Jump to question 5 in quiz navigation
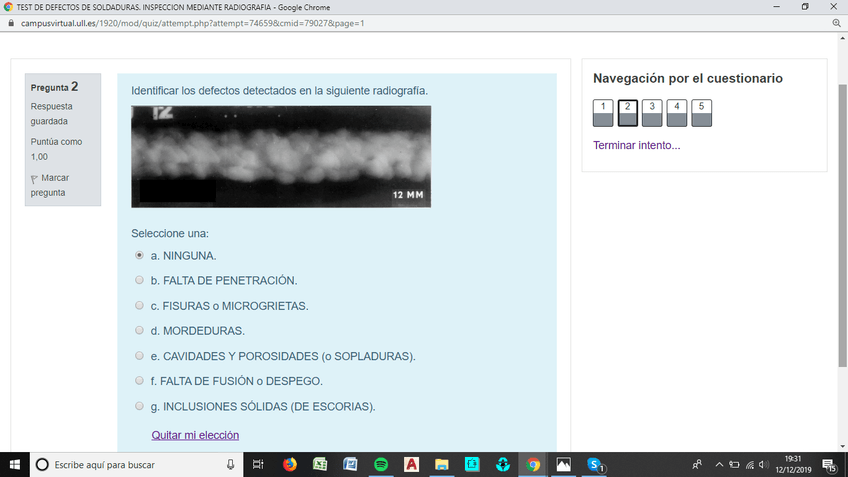The image size is (848, 477). [702, 113]
